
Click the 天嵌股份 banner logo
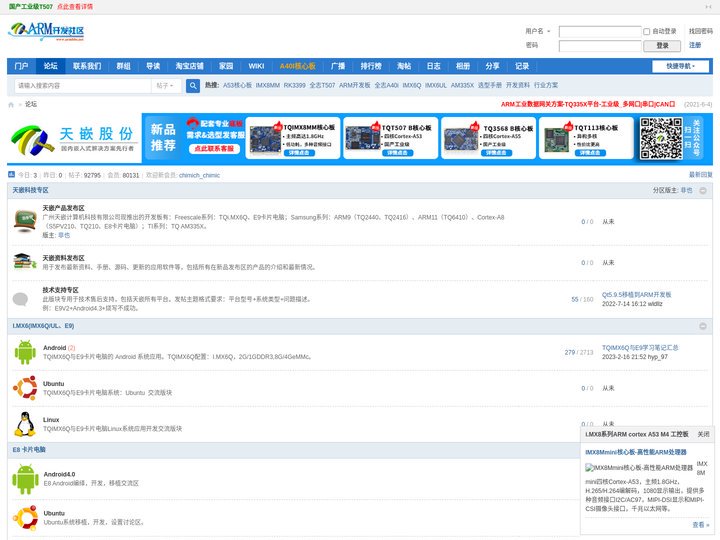click(74, 139)
